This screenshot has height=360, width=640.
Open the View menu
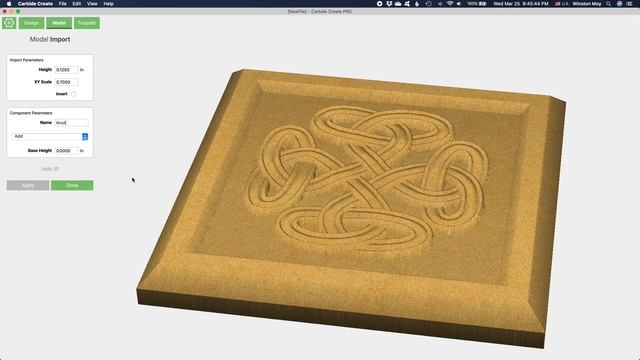[92, 4]
